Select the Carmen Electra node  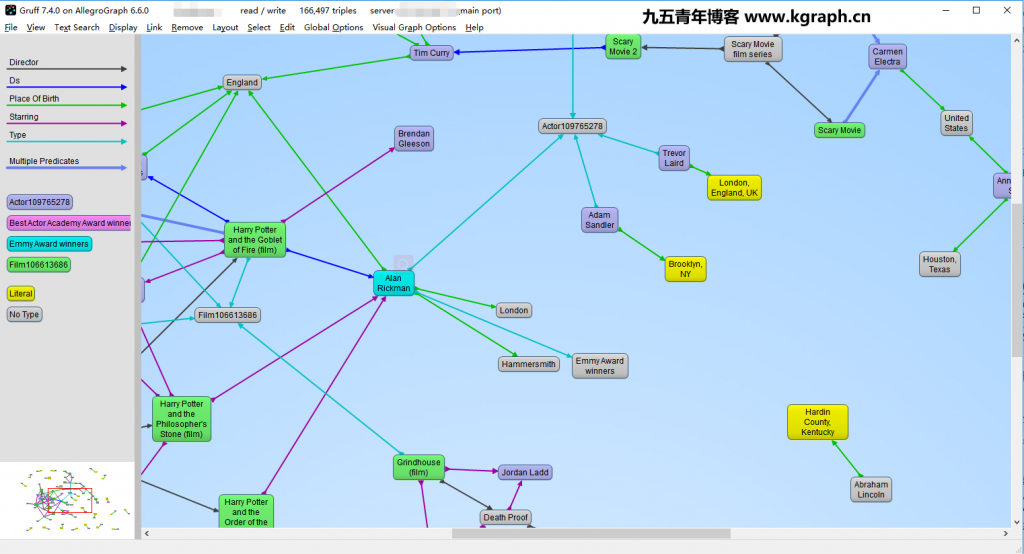888,57
